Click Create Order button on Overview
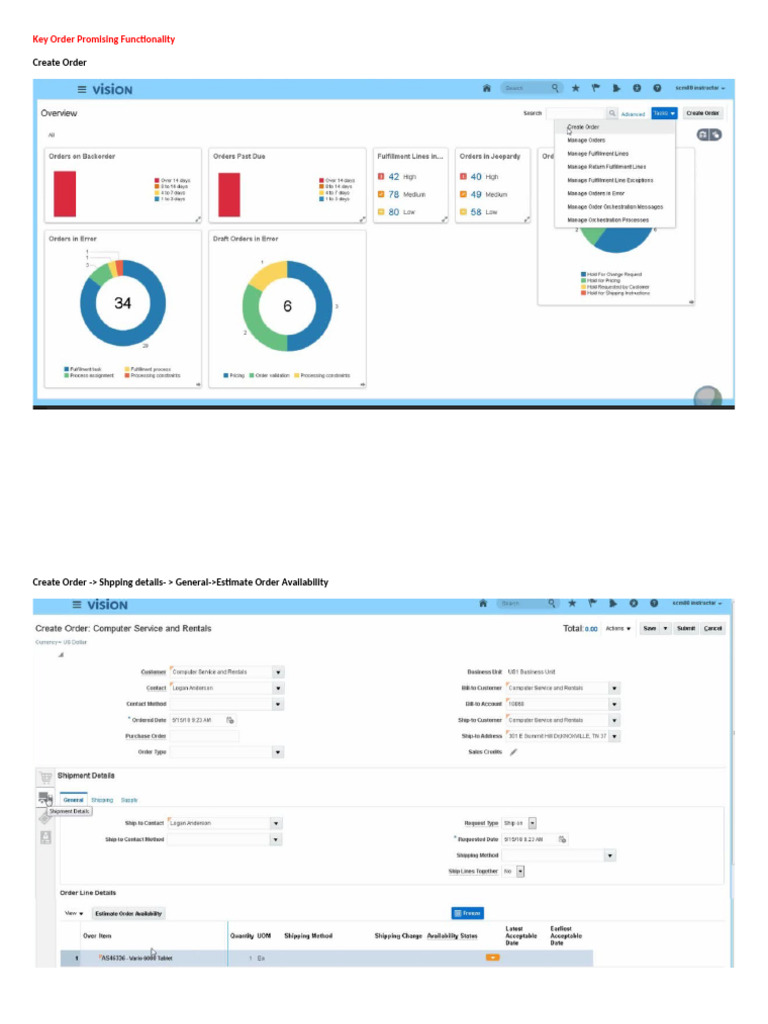 coord(703,114)
